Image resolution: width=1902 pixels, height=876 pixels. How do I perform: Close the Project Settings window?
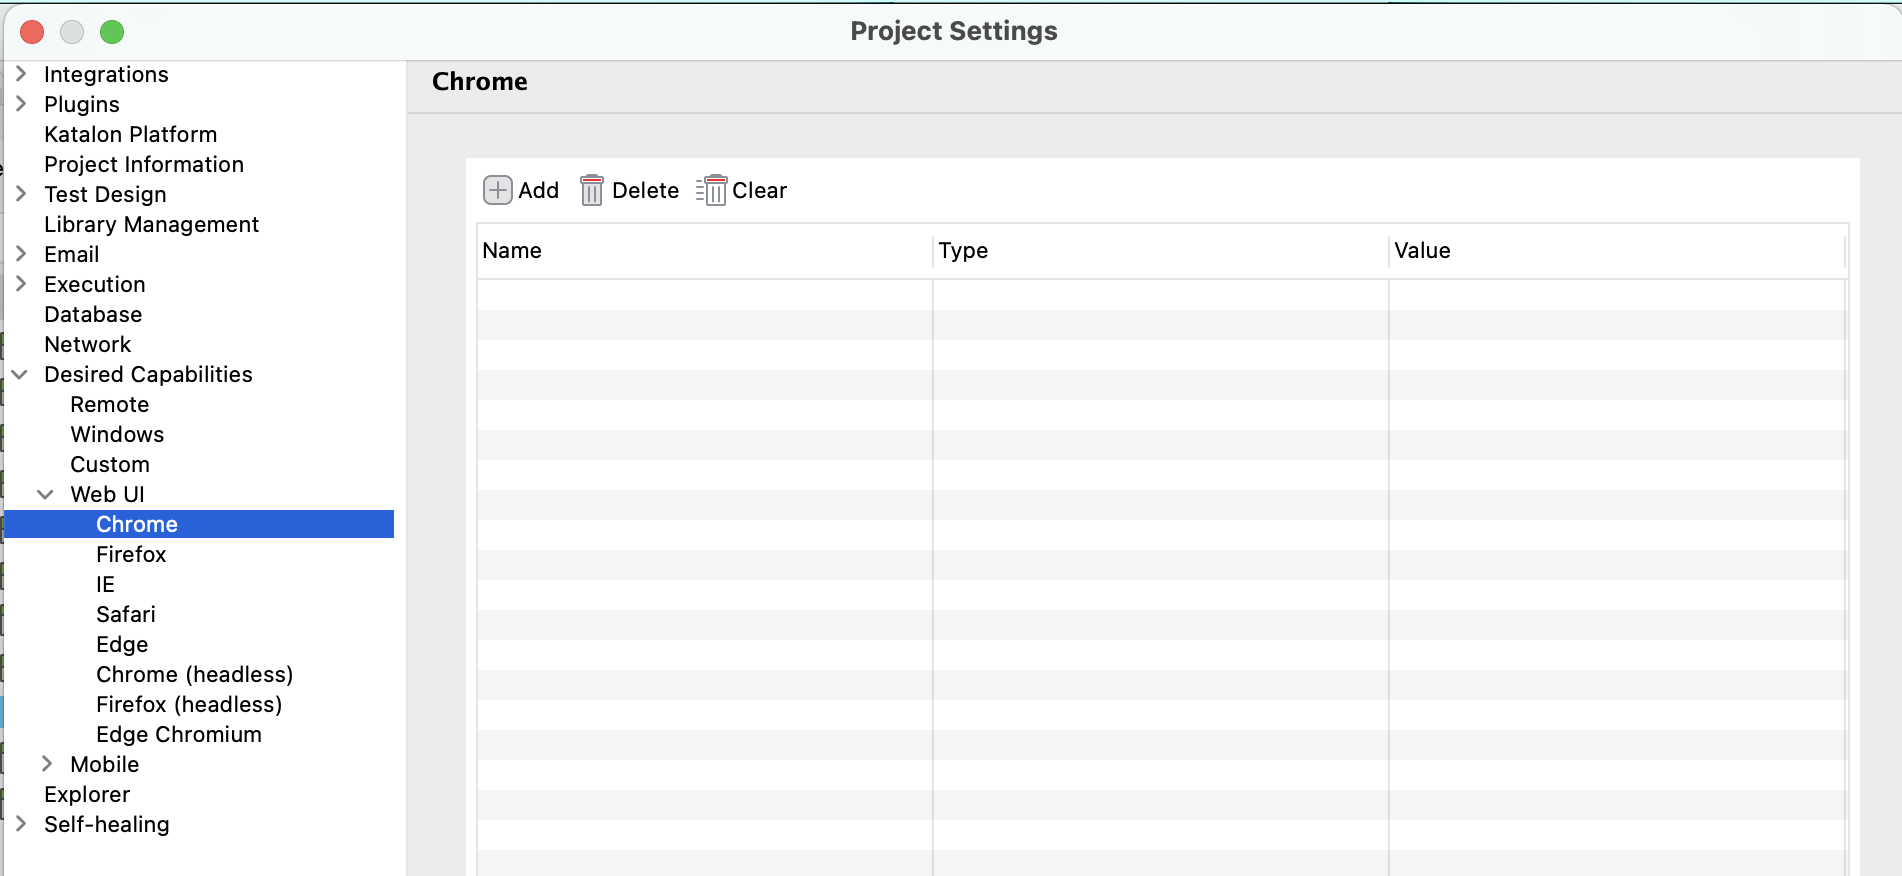pos(32,32)
